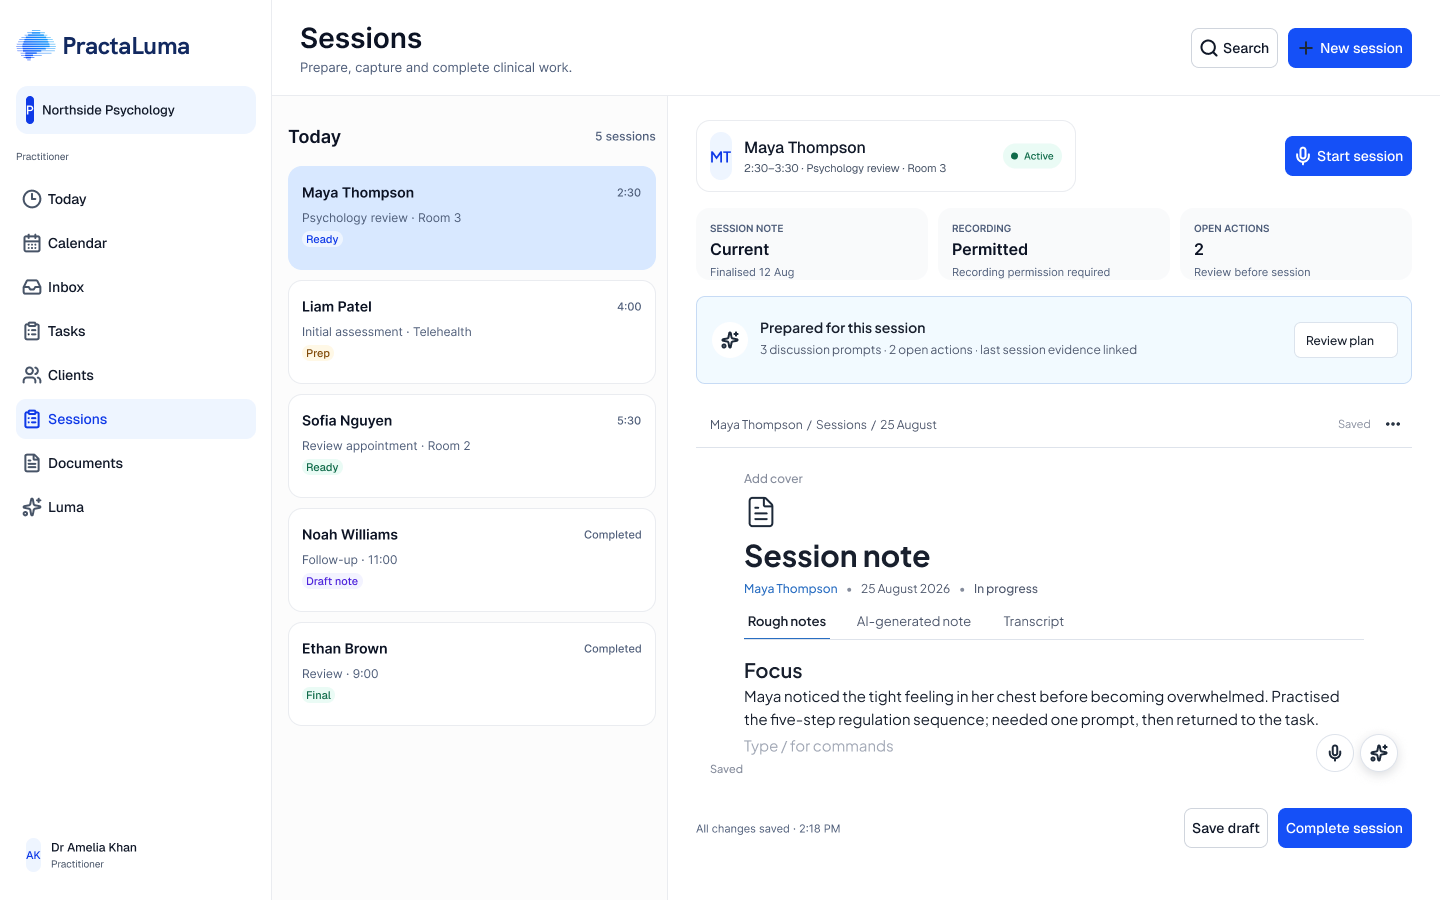Image resolution: width=1440 pixels, height=900 pixels.
Task: Open Ethan Brown's completed session card
Action: click(472, 674)
